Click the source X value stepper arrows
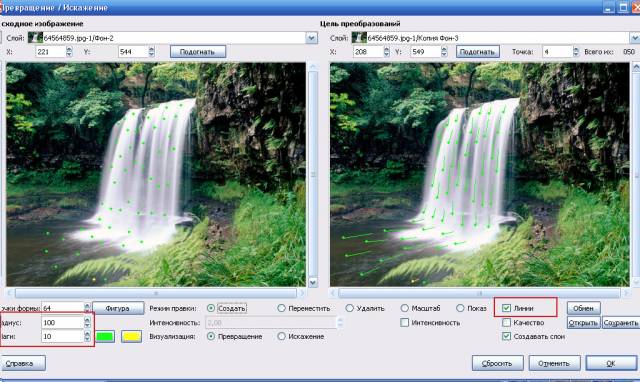The image size is (640, 382). tap(69, 51)
